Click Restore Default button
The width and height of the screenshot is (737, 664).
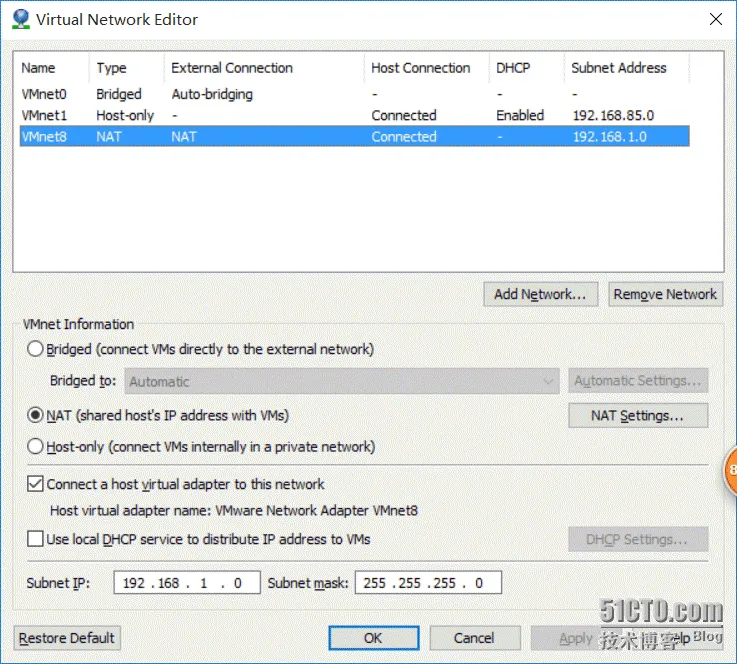point(67,638)
